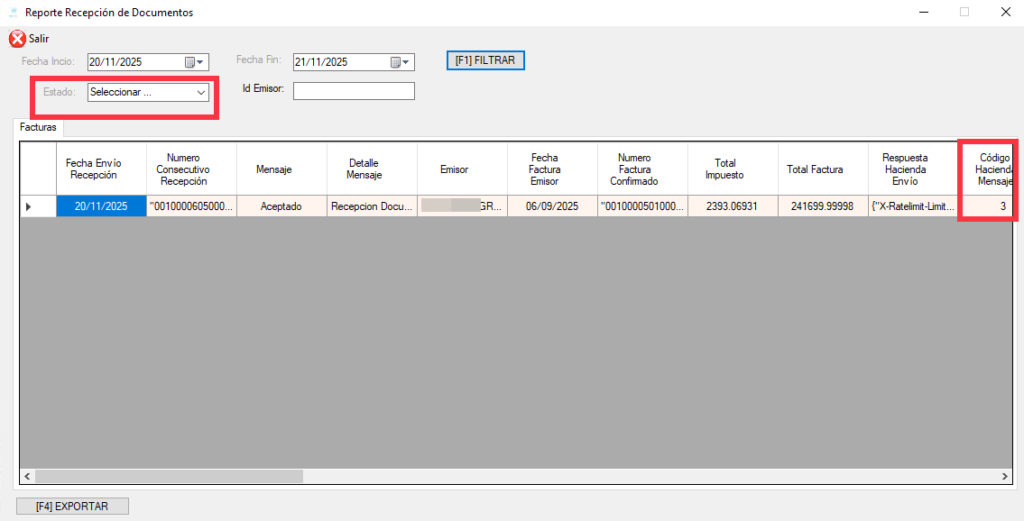
Task: Open the Fecha Fin calendar picker
Action: tap(399, 62)
